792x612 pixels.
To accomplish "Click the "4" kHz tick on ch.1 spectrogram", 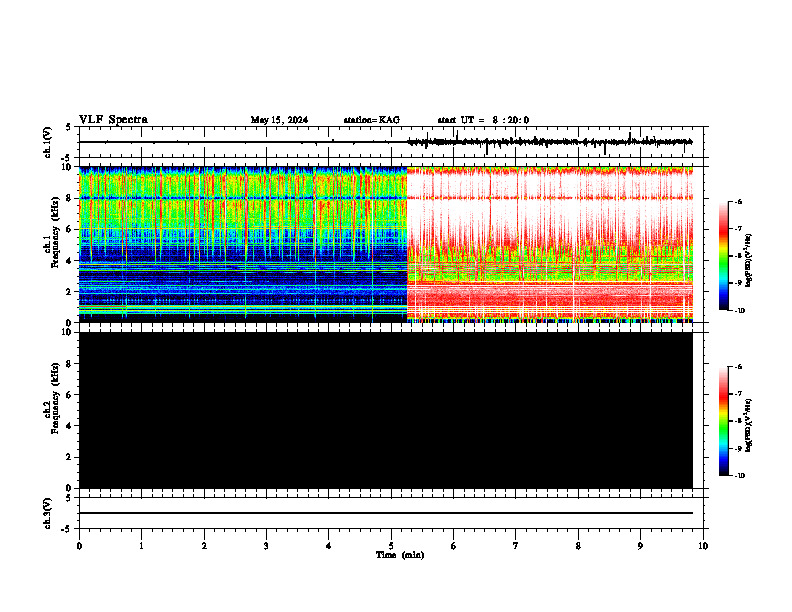I will point(70,261).
